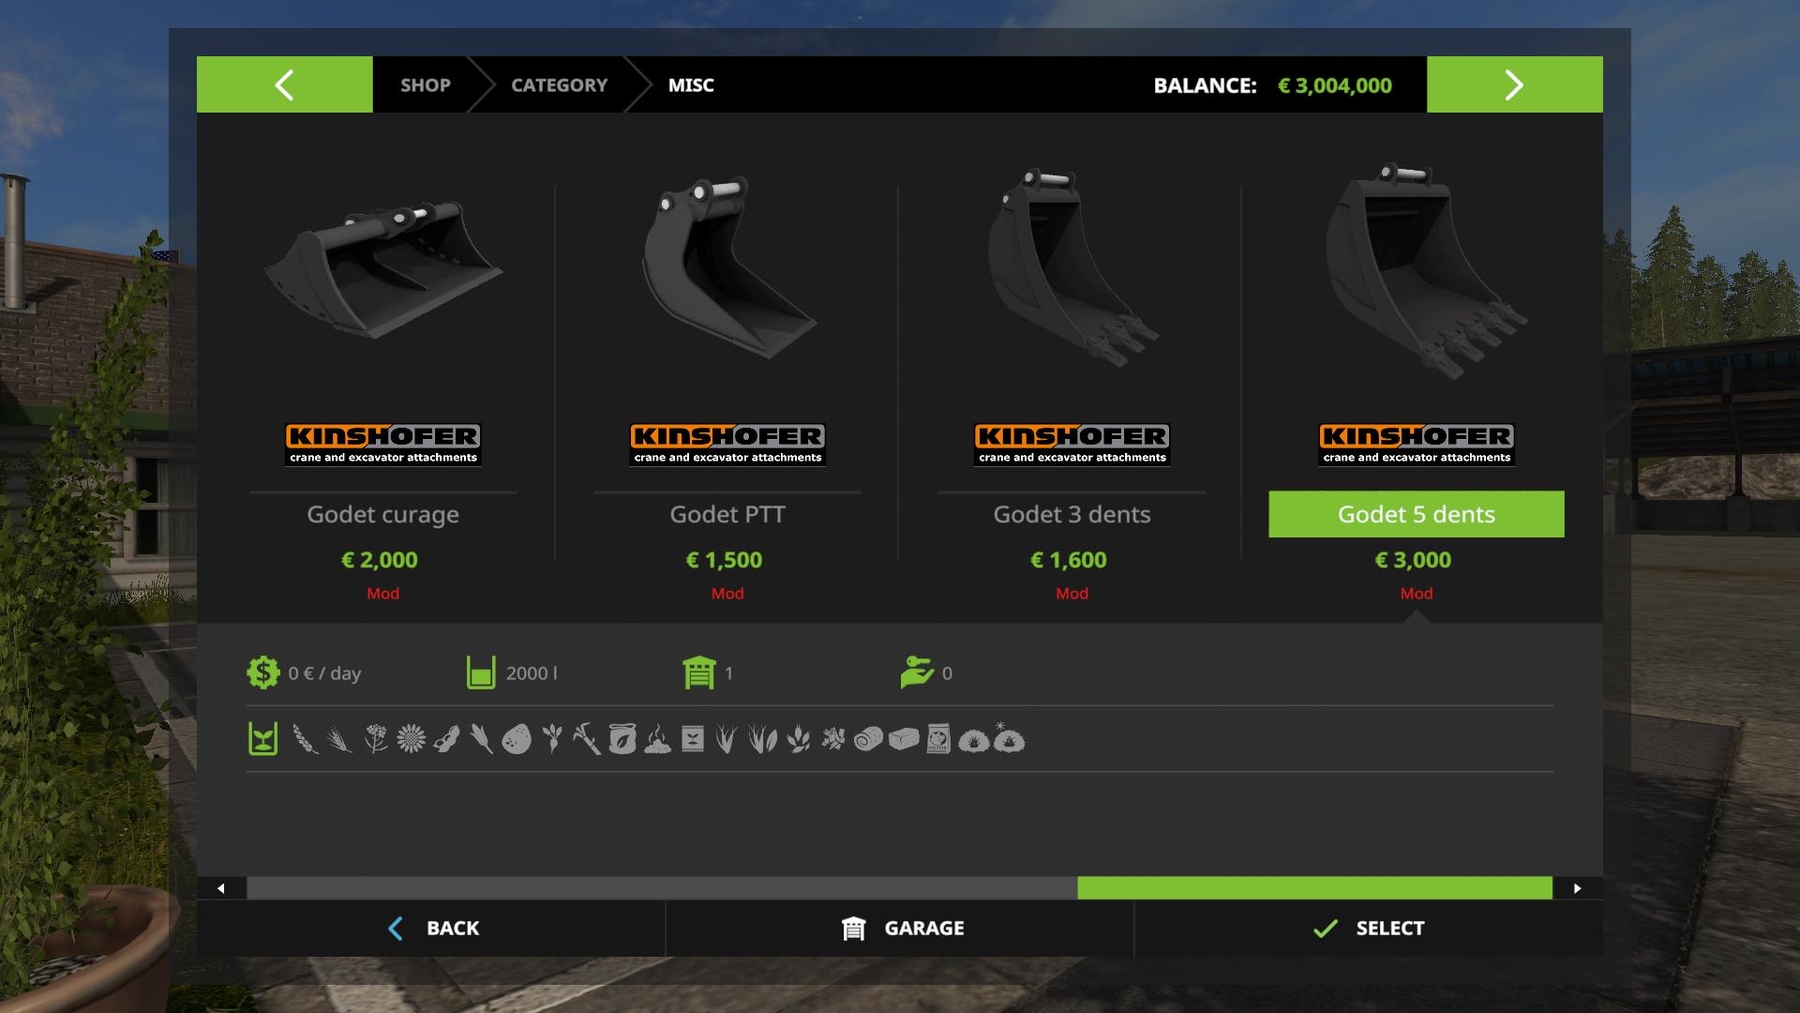Image resolution: width=1800 pixels, height=1013 pixels.
Task: Click the scrollbar's right arrow
Action: (x=1577, y=888)
